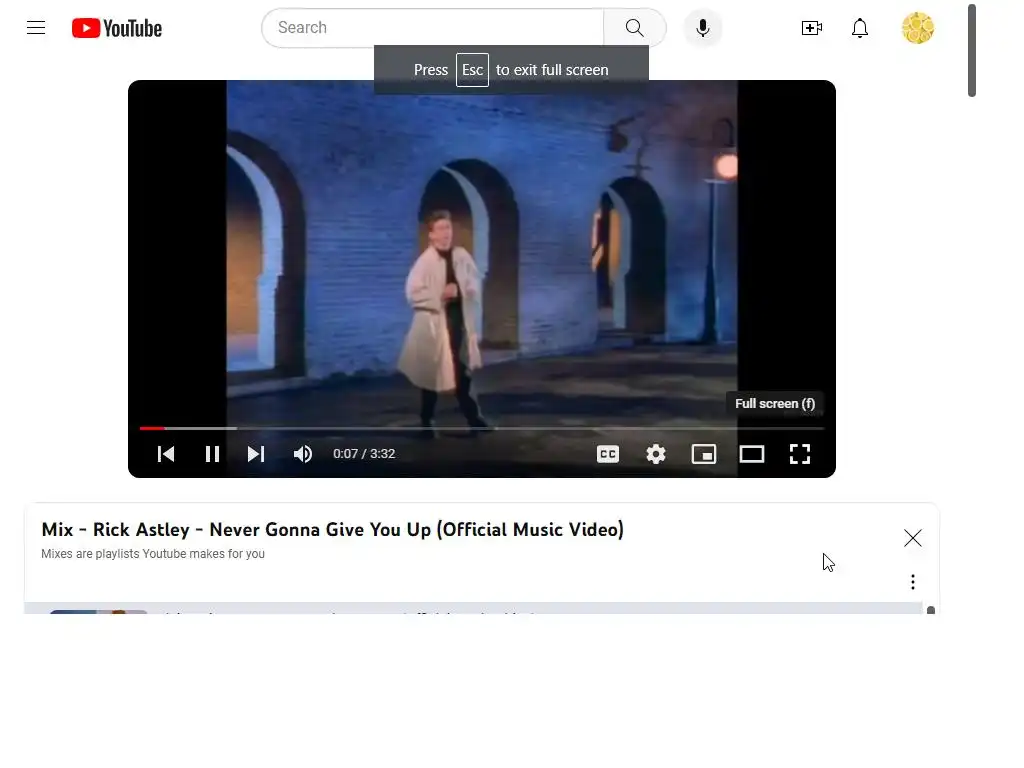Toggle theater mode view

752,454
